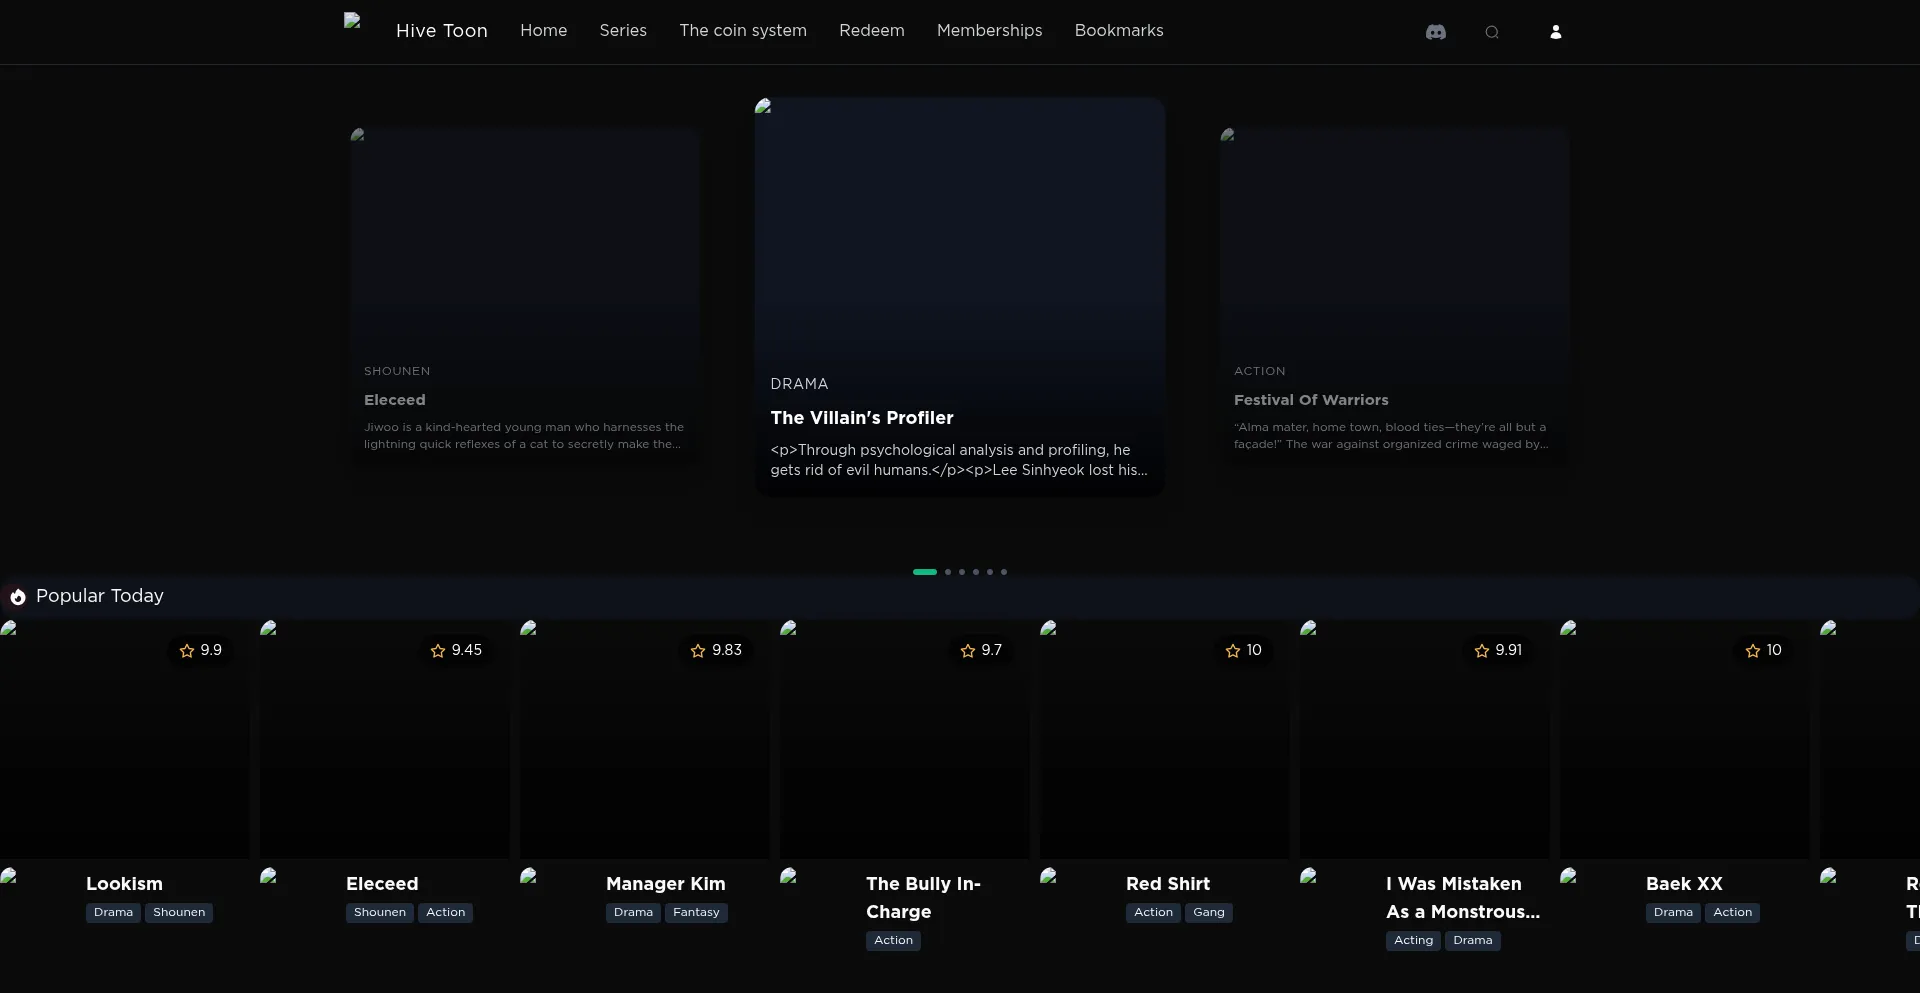The image size is (1920, 993).
Task: Open the Memberships page
Action: point(989,31)
